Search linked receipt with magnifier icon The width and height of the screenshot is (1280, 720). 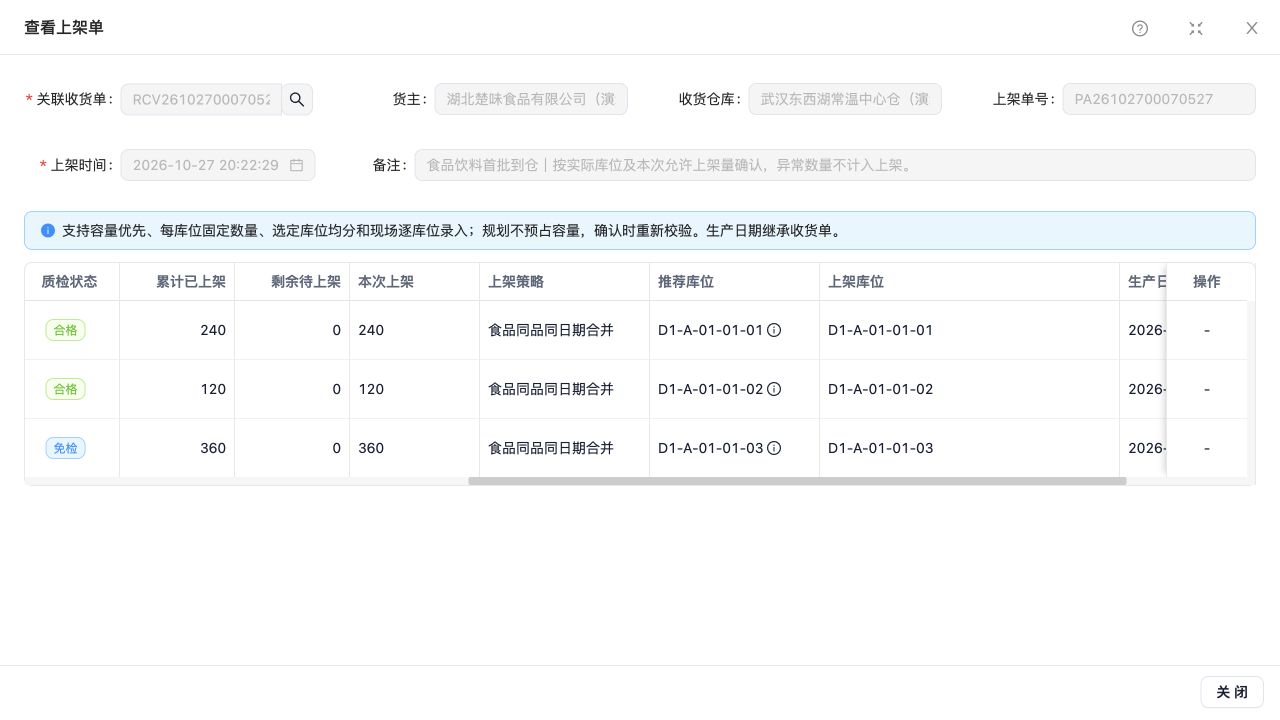coord(297,99)
